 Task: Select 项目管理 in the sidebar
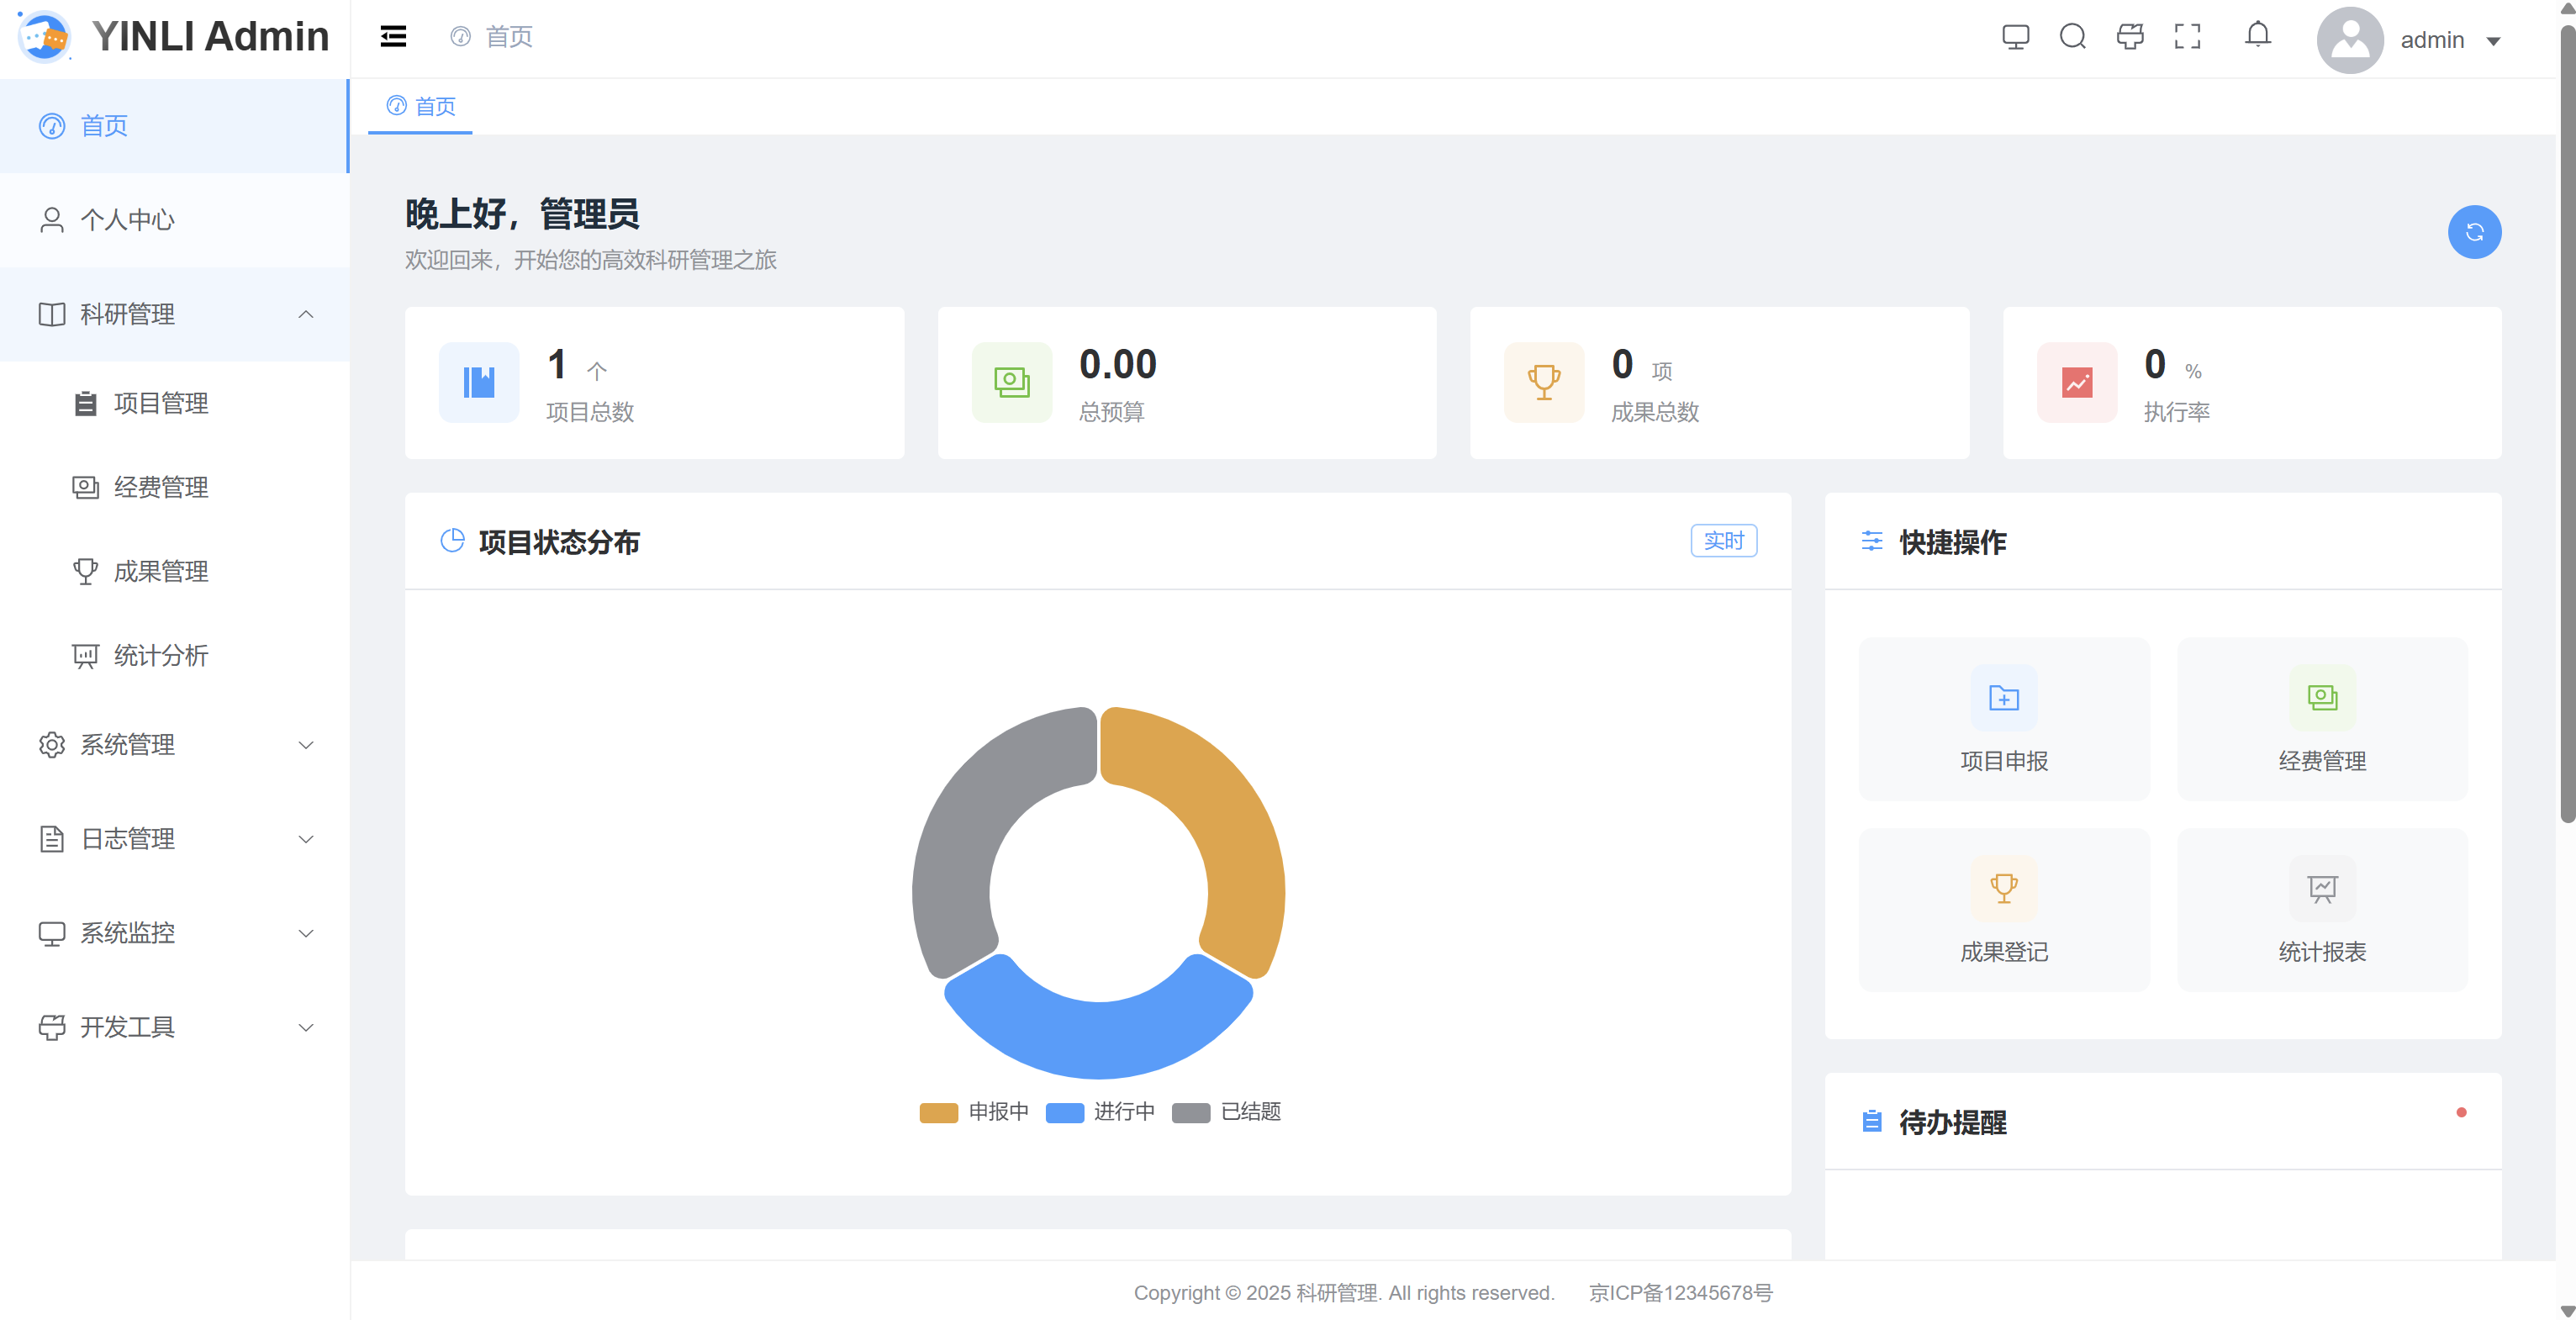click(160, 403)
